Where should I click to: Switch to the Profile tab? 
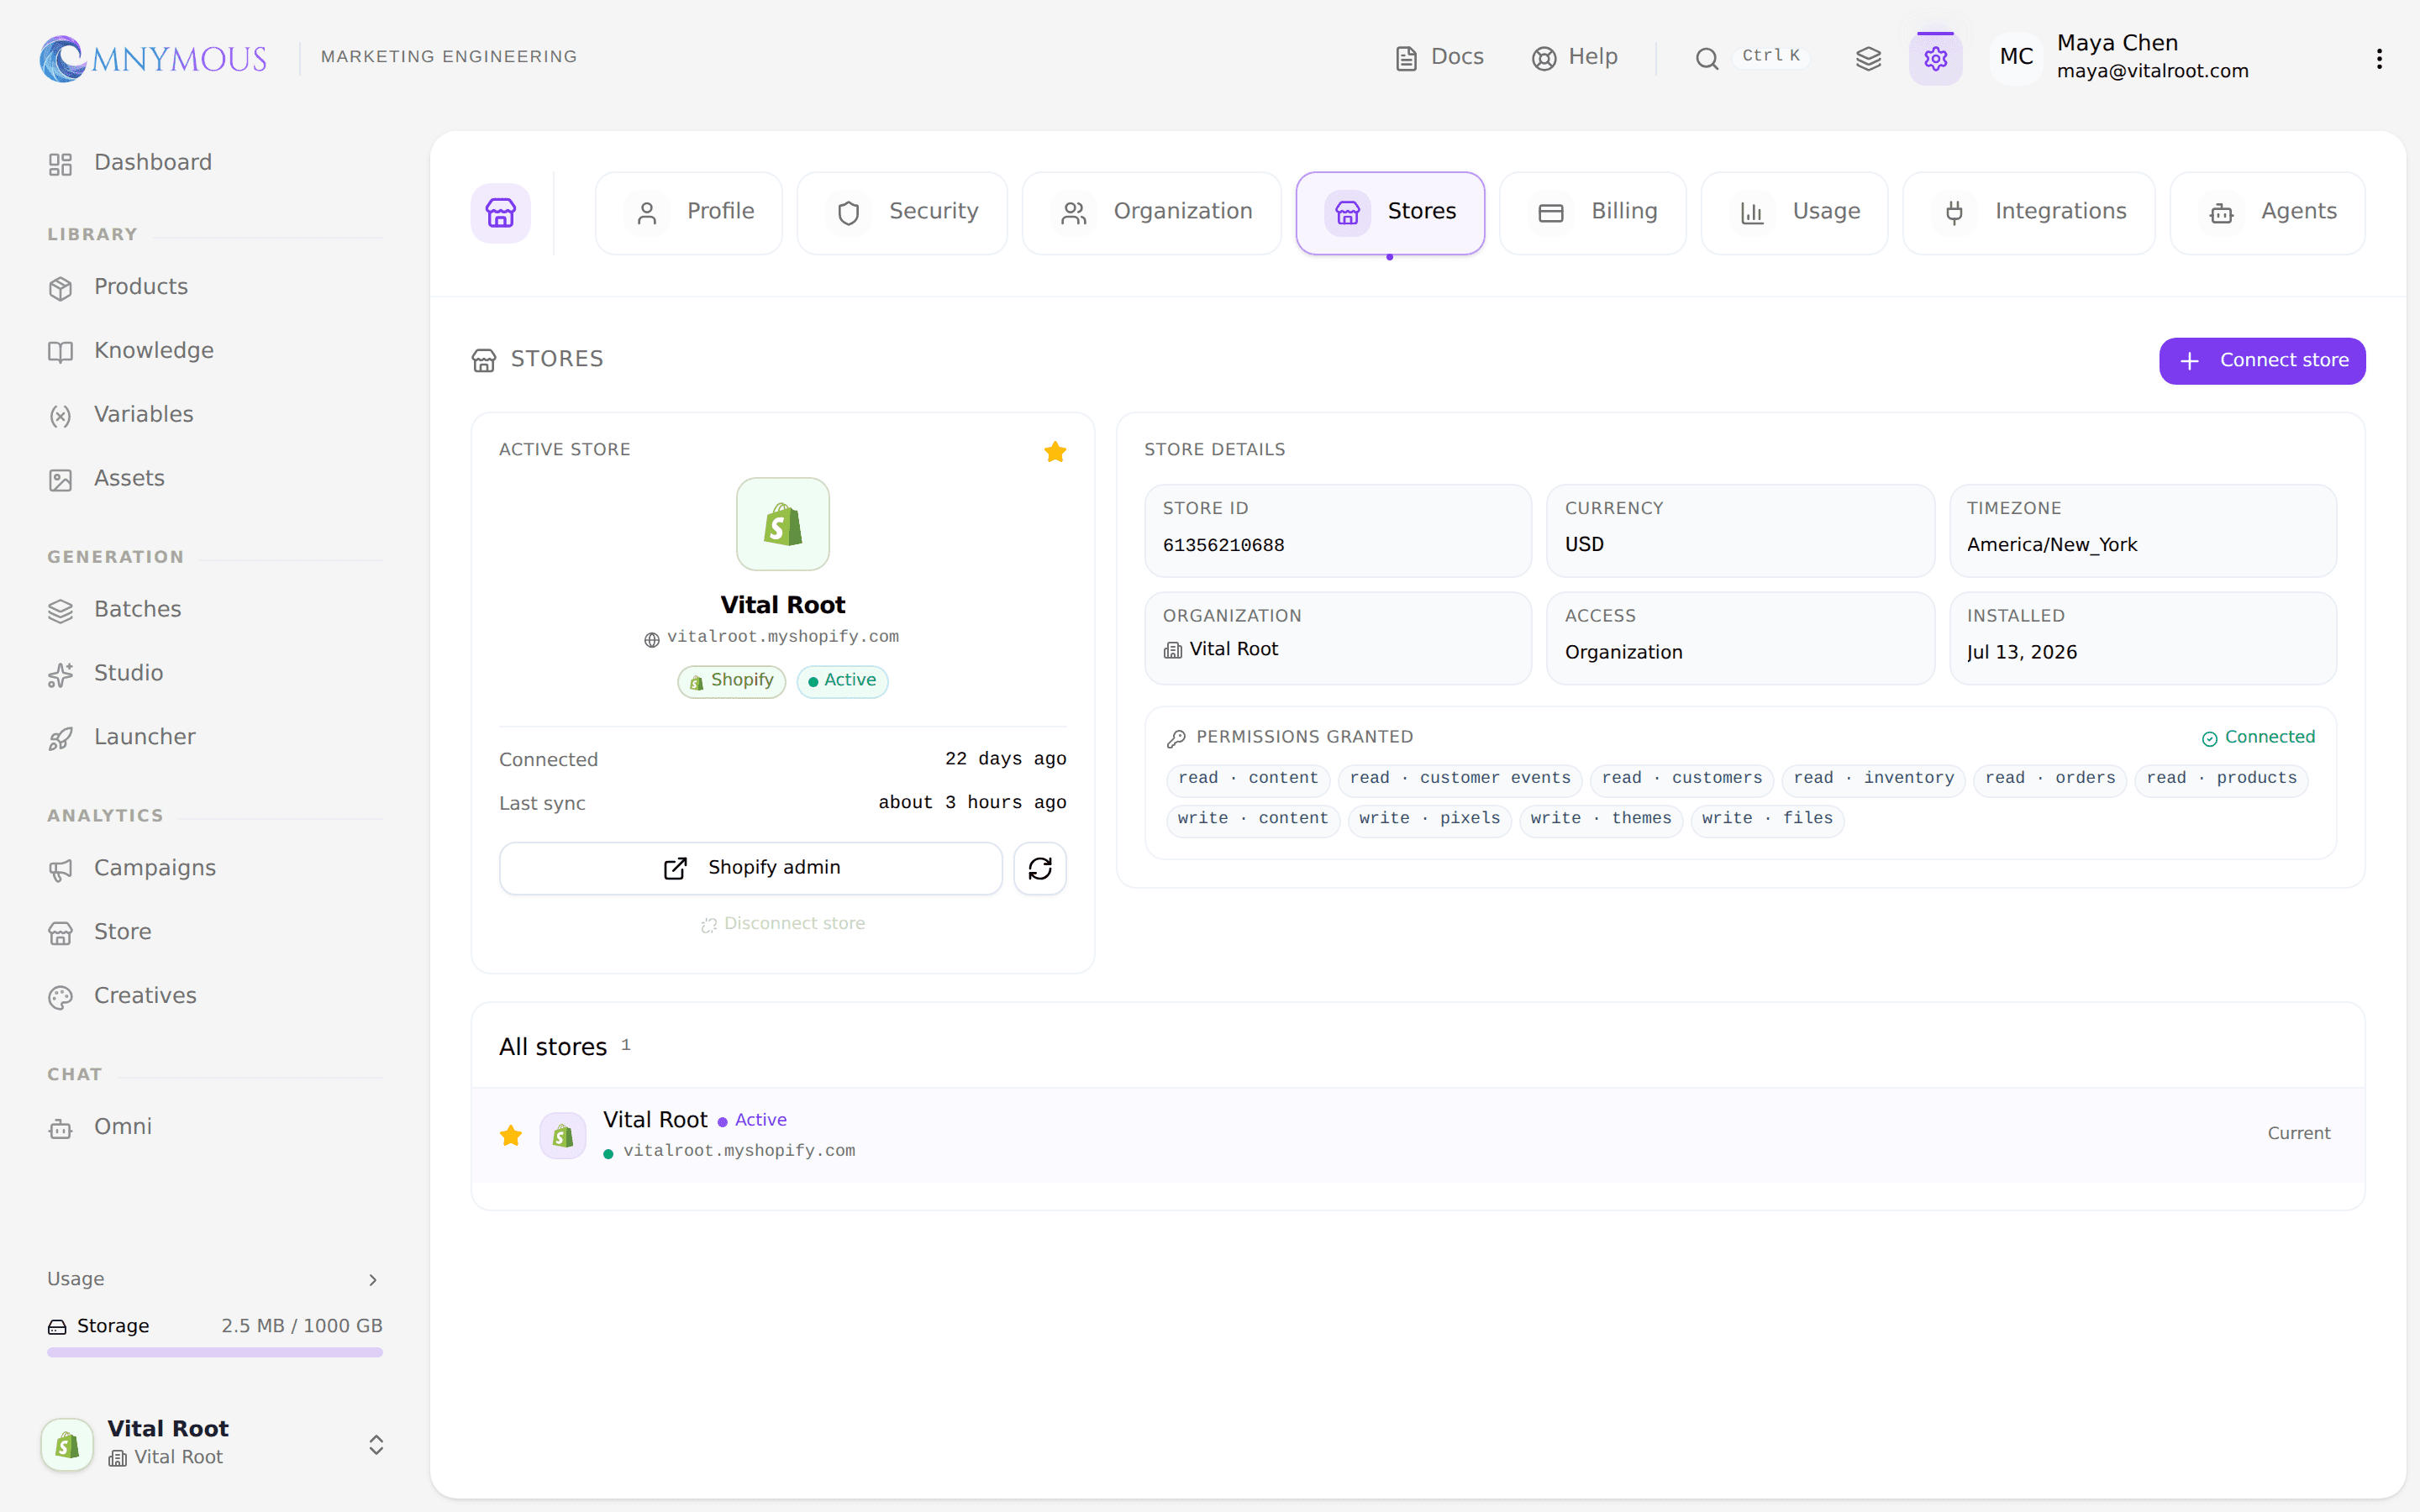688,213
